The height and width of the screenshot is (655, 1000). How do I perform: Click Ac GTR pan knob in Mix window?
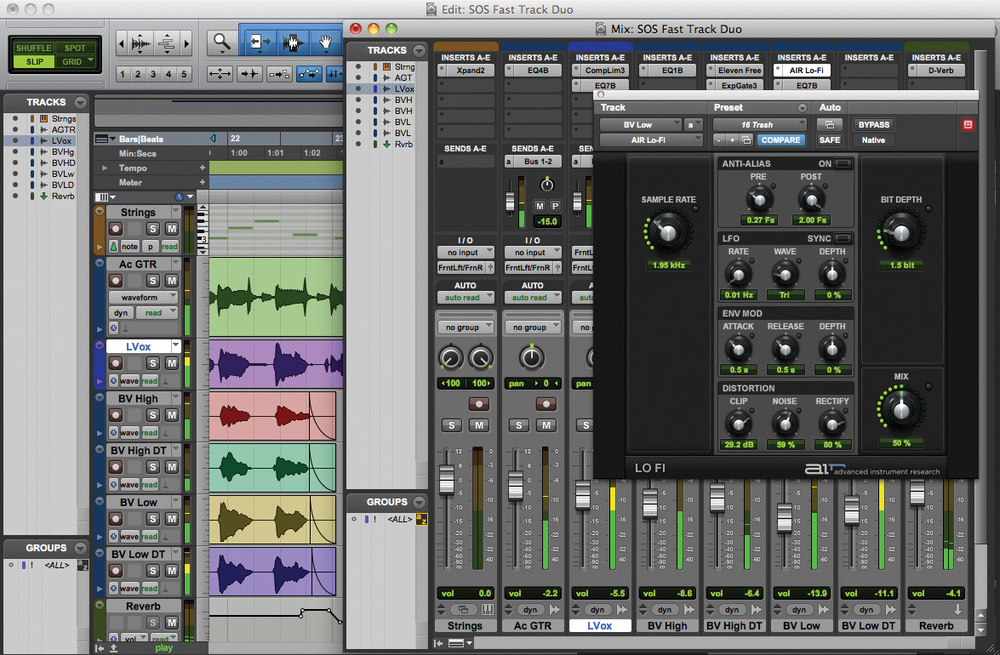pyautogui.click(x=532, y=358)
